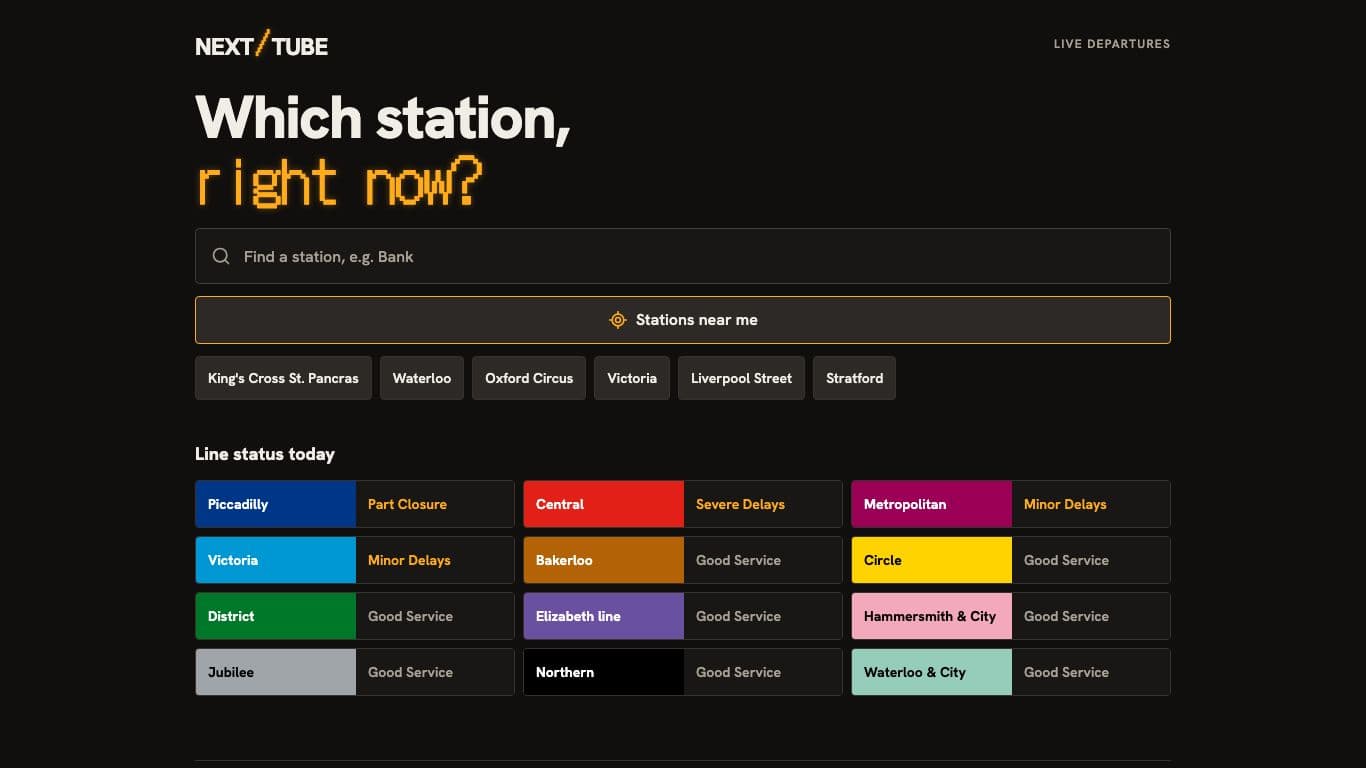The image size is (1366, 768).
Task: Click the search magnifier icon
Action: tap(221, 257)
